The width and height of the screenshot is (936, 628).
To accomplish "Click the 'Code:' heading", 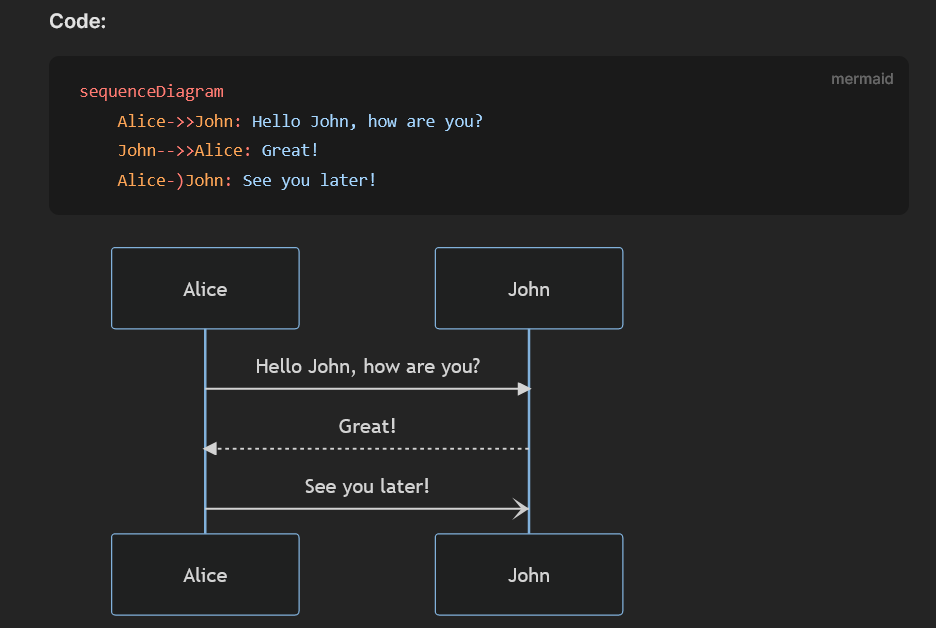I will 76,20.
